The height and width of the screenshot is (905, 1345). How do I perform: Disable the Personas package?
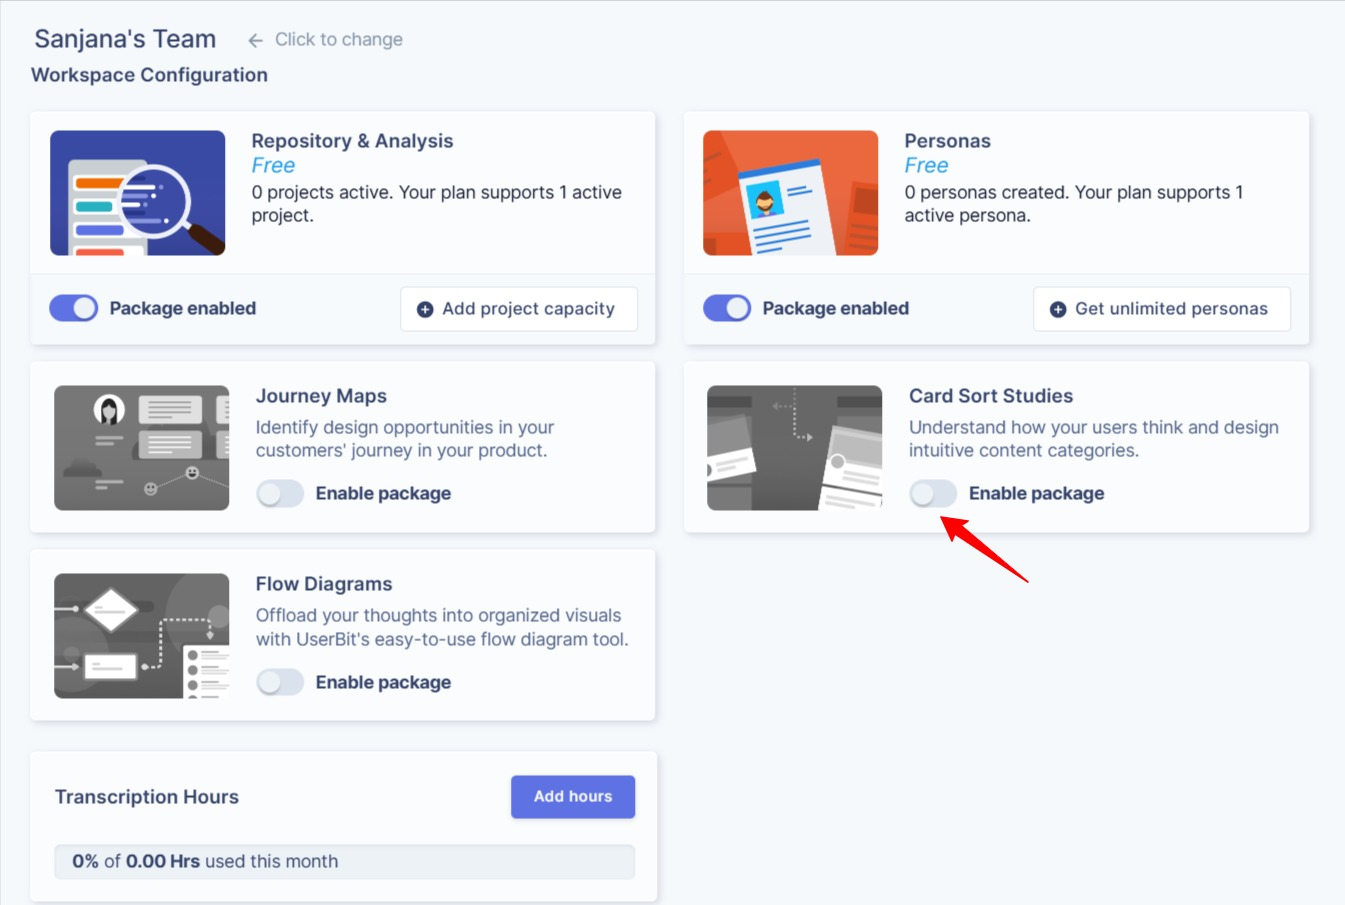[726, 308]
